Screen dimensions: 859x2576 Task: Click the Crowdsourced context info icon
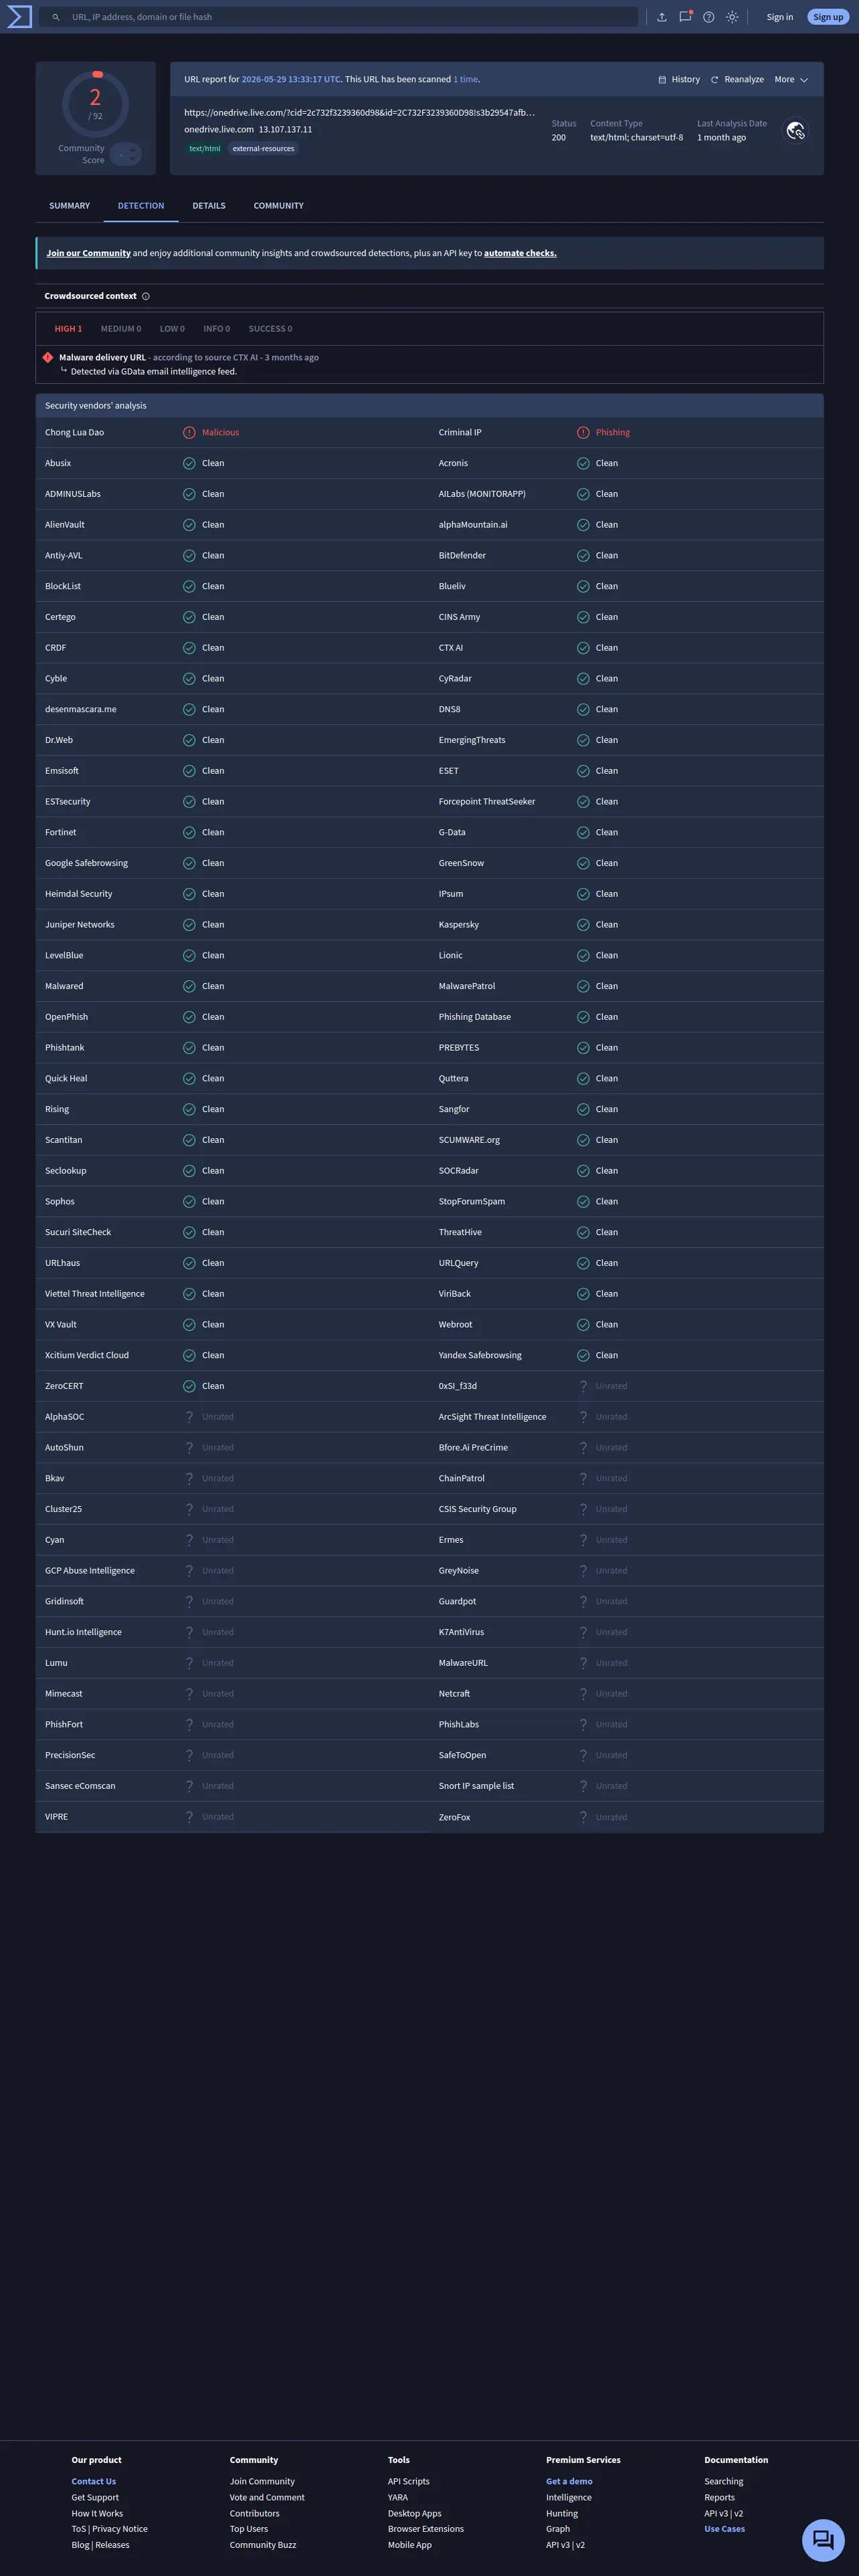(x=146, y=296)
